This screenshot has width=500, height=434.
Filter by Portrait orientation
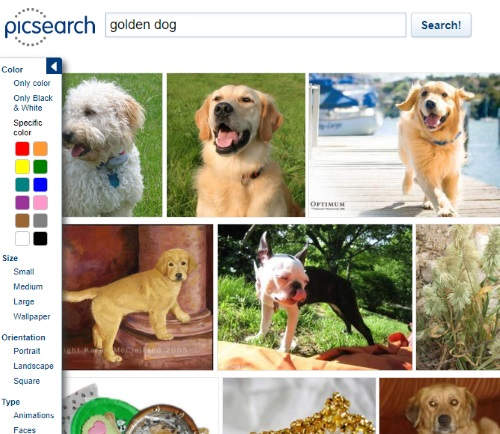point(27,351)
